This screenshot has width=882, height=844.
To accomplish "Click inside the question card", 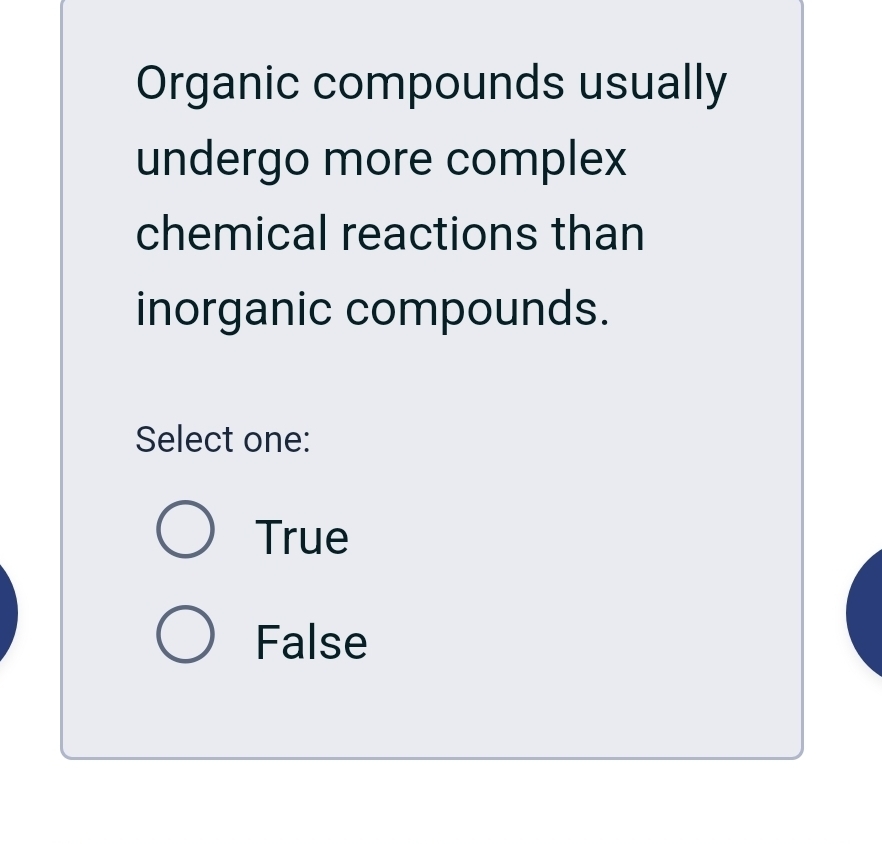I will [x=430, y=380].
